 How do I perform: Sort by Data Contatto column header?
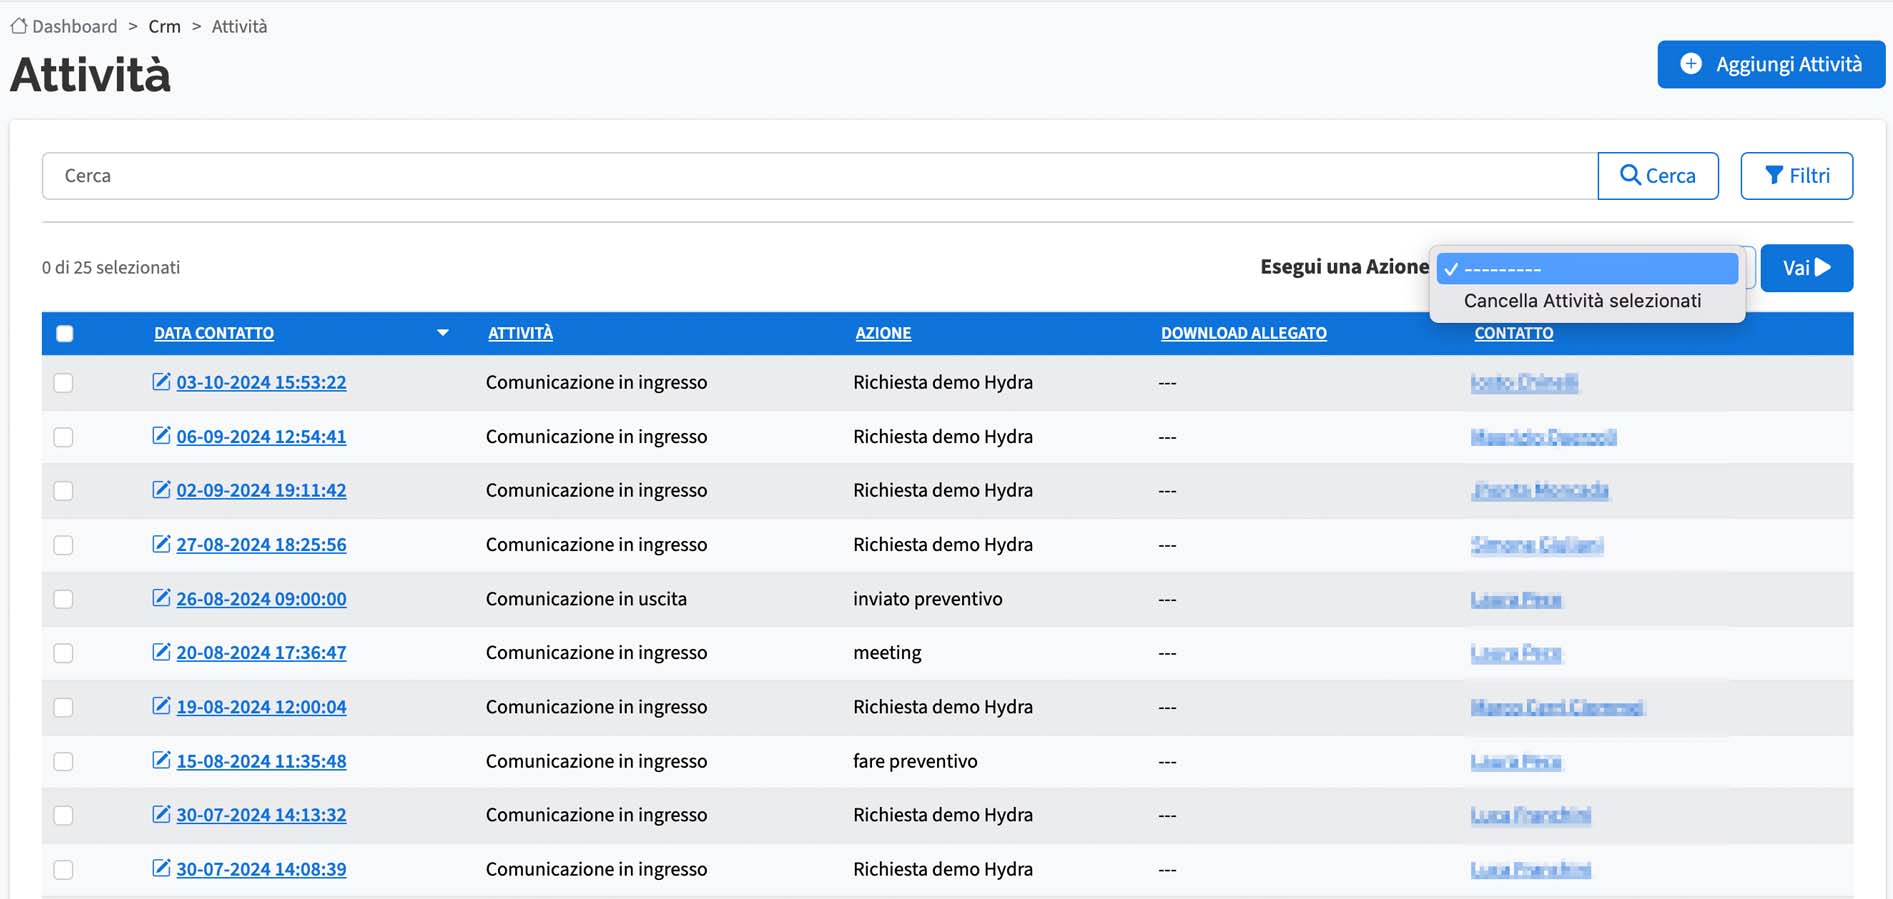pos(214,333)
